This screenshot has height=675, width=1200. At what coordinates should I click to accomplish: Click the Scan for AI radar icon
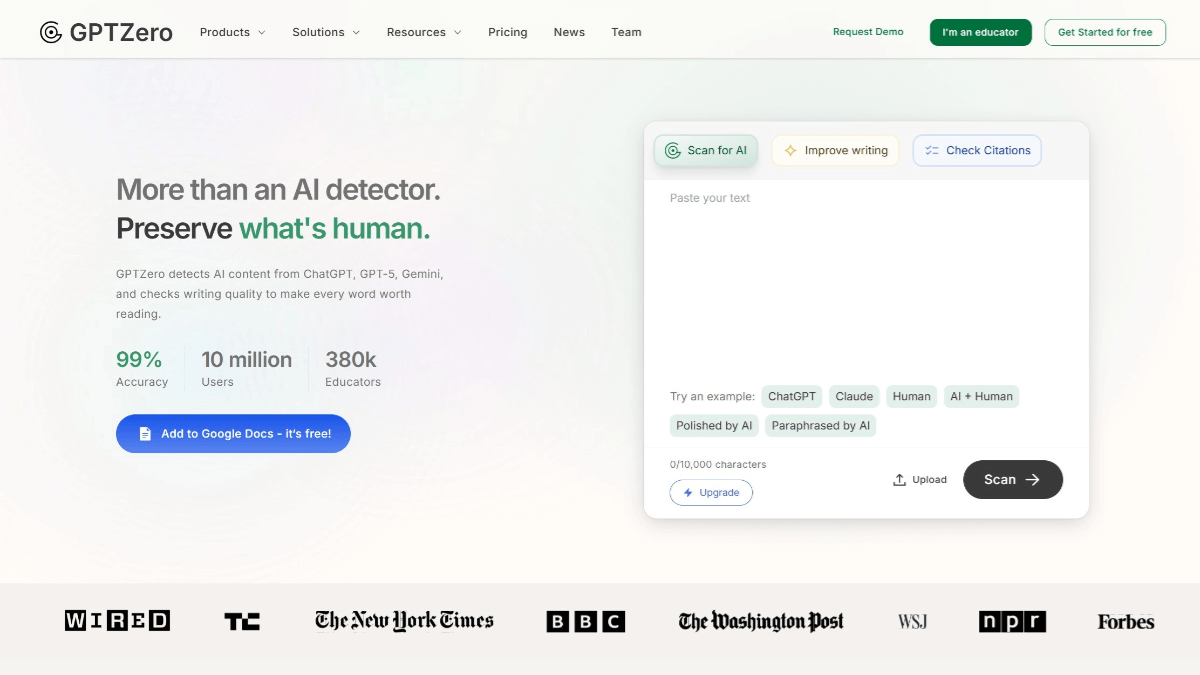[673, 151]
